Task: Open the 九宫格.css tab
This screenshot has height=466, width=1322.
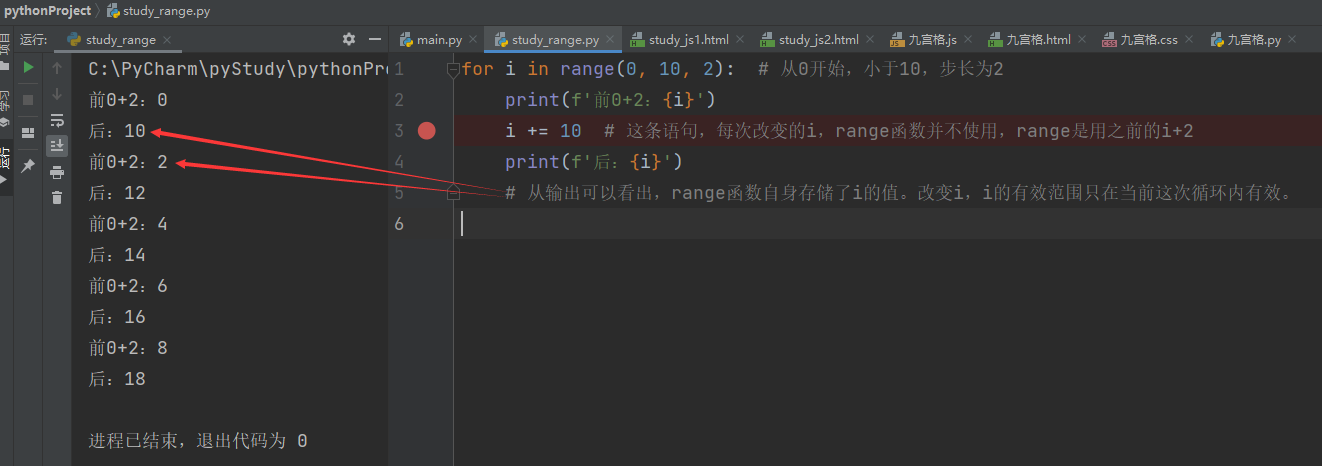Action: [1149, 40]
